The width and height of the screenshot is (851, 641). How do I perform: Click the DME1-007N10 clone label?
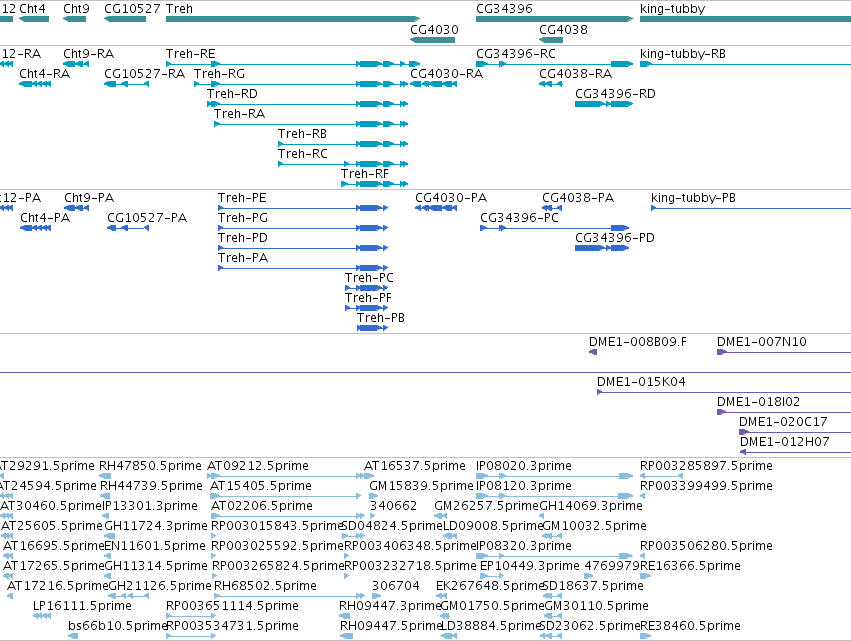pos(761,342)
